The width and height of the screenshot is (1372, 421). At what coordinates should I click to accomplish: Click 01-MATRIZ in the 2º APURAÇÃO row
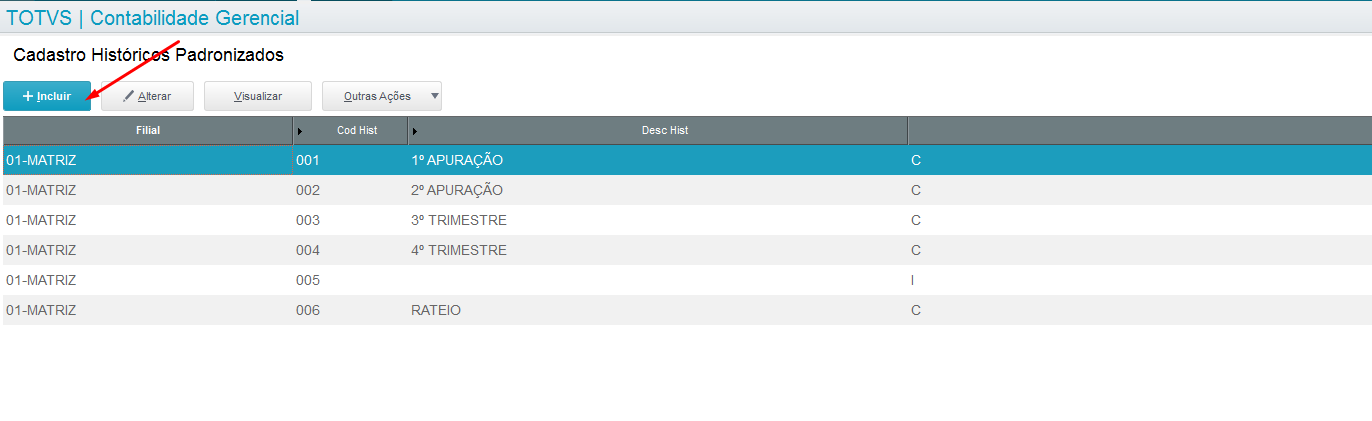click(x=41, y=190)
